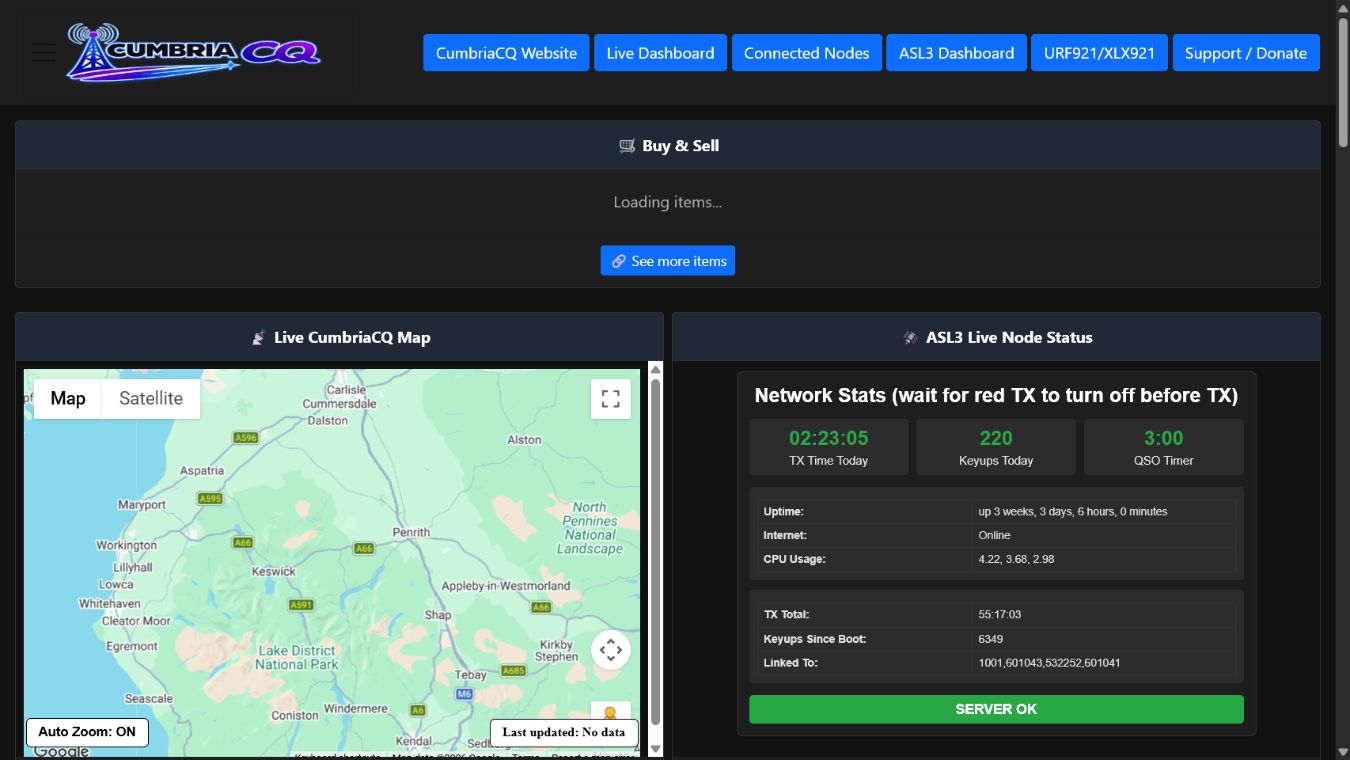Screen dimensions: 1350x760
Task: Click ASL3 Live Node Status heading
Action: (x=996, y=338)
